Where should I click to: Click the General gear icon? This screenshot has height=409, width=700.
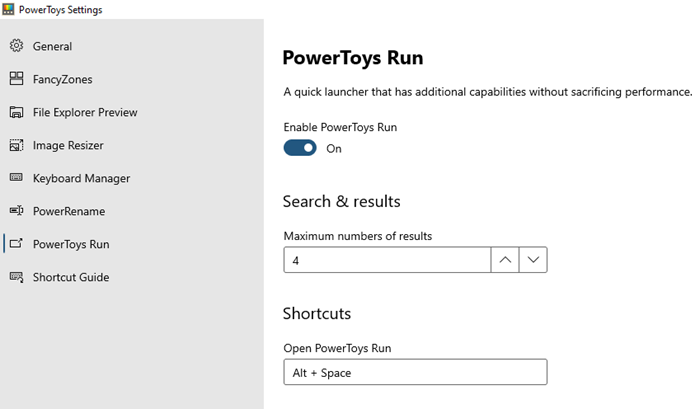[16, 46]
